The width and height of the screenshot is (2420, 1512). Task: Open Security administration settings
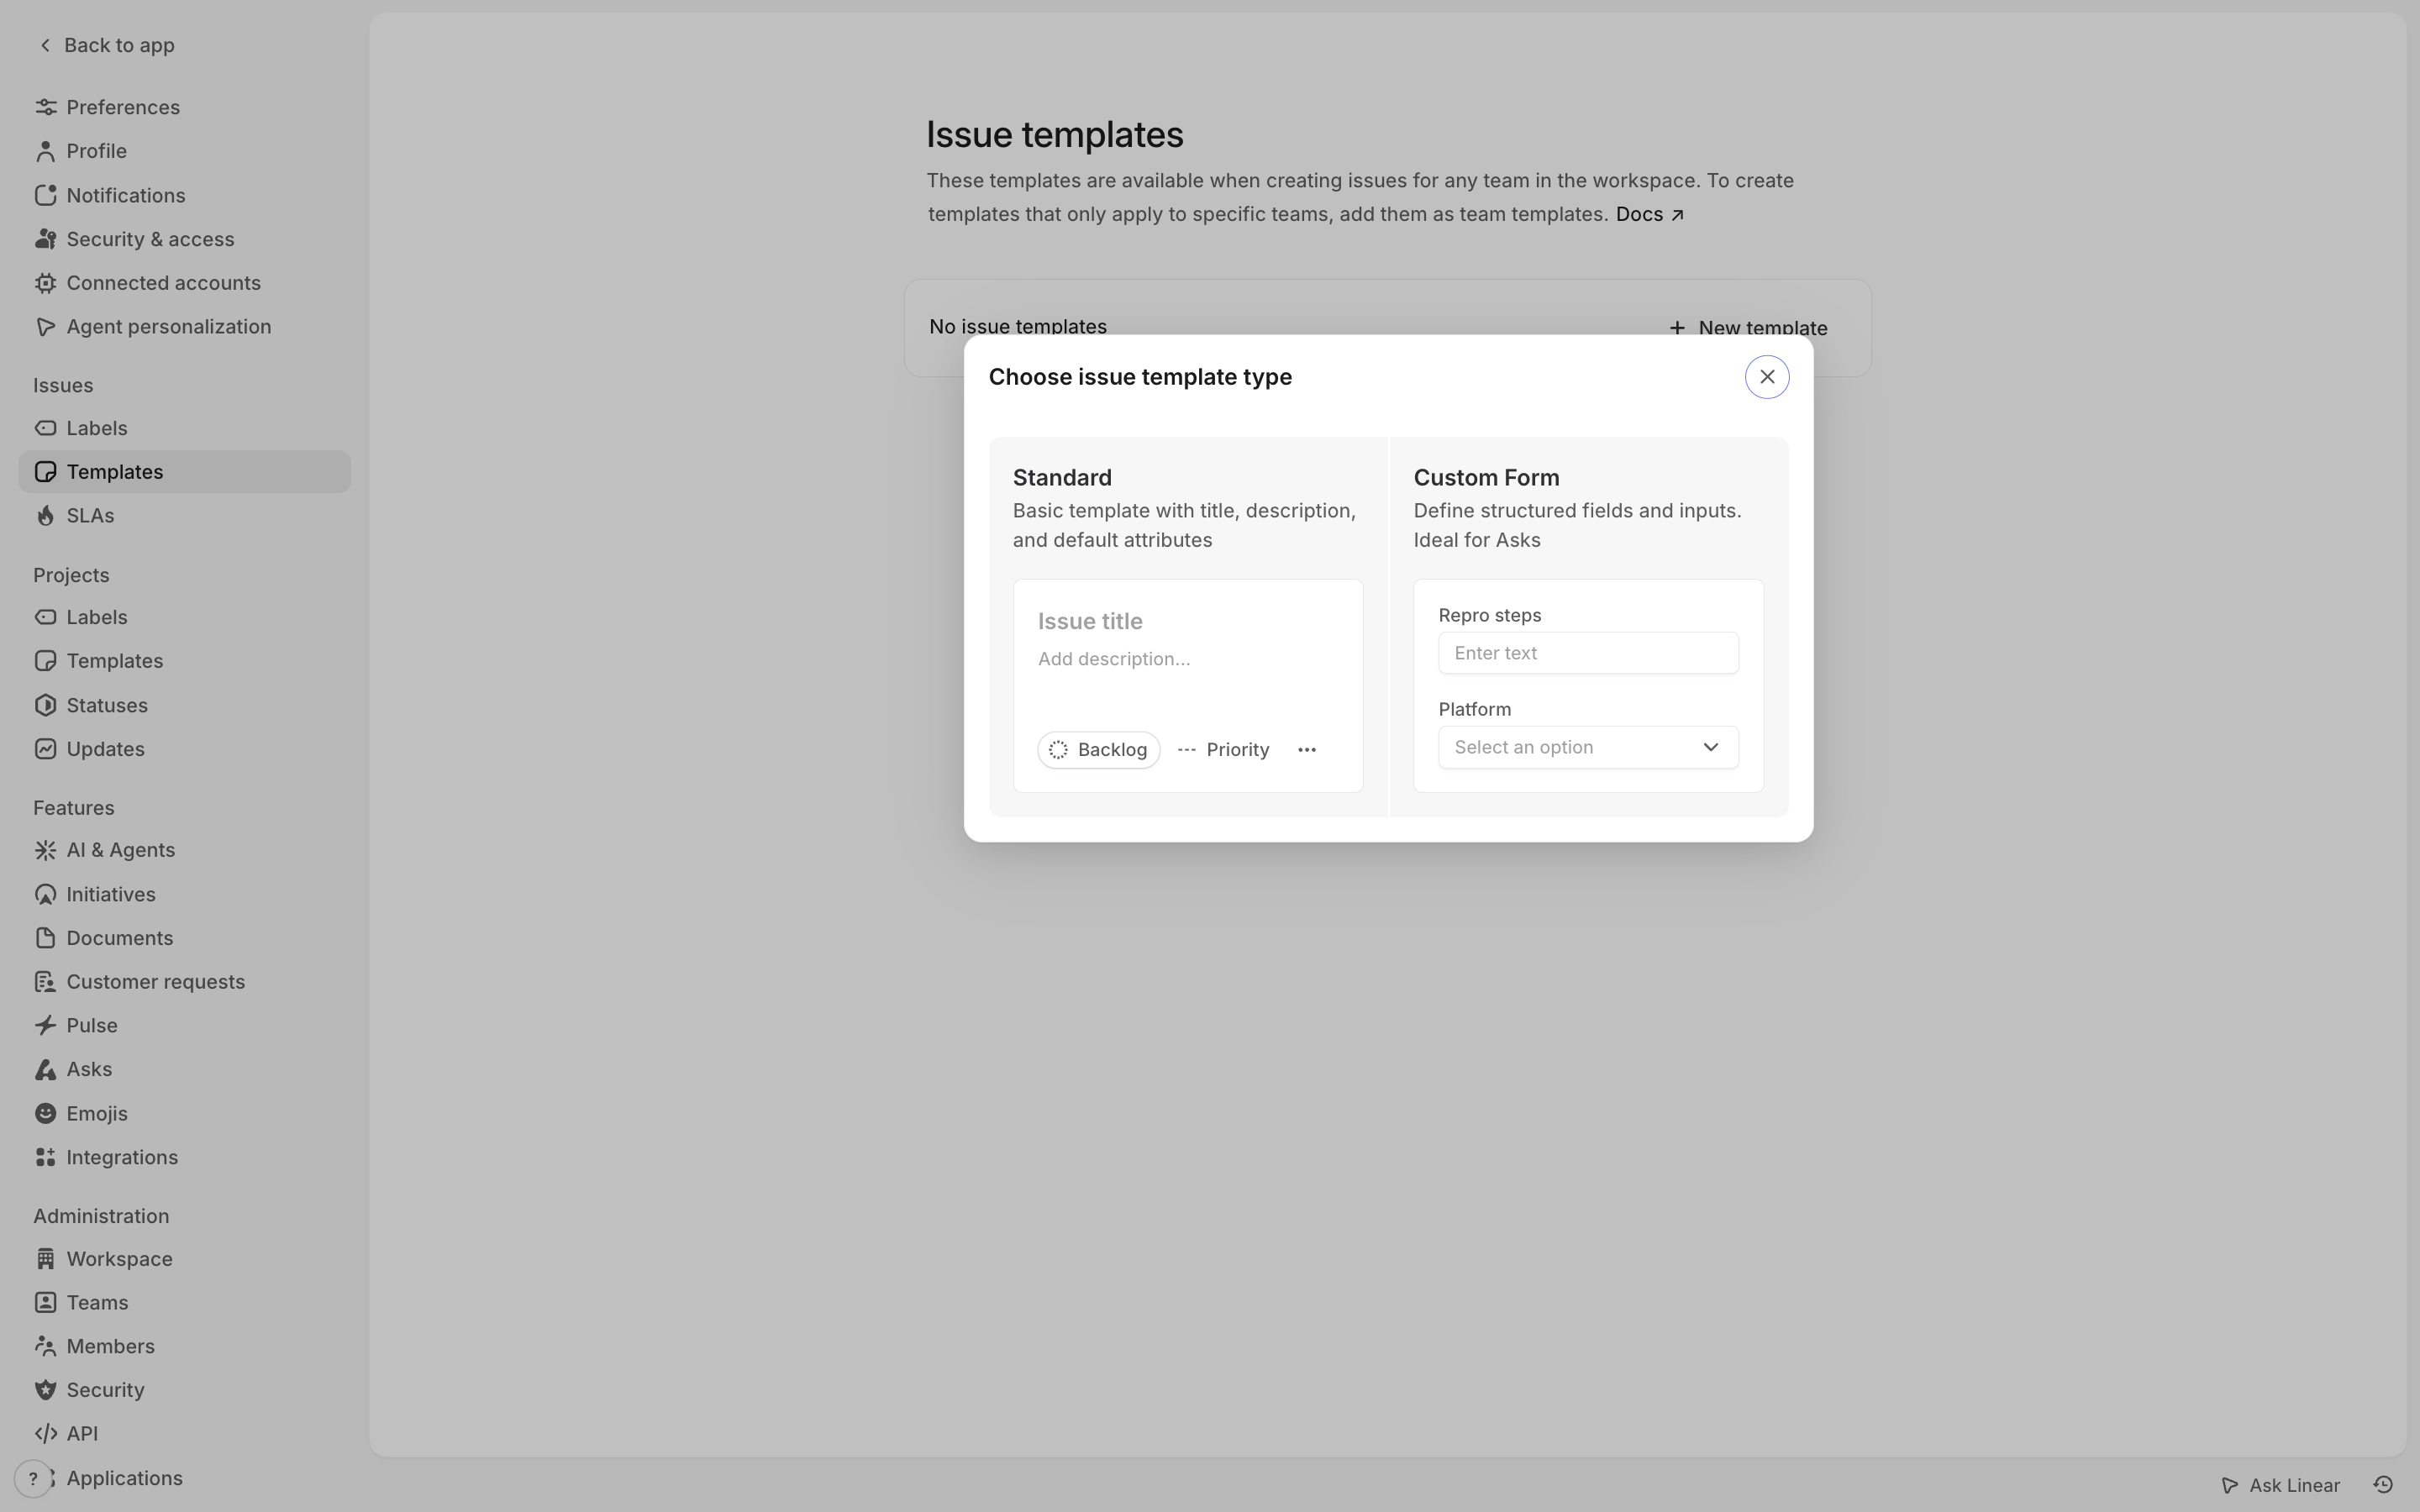(x=184, y=1391)
